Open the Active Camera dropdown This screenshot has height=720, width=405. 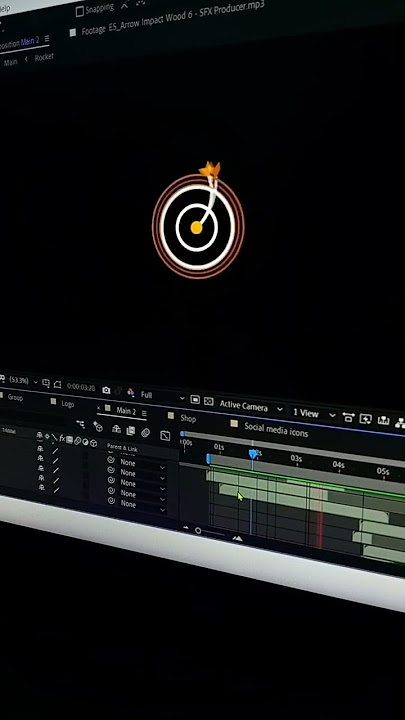pos(250,407)
